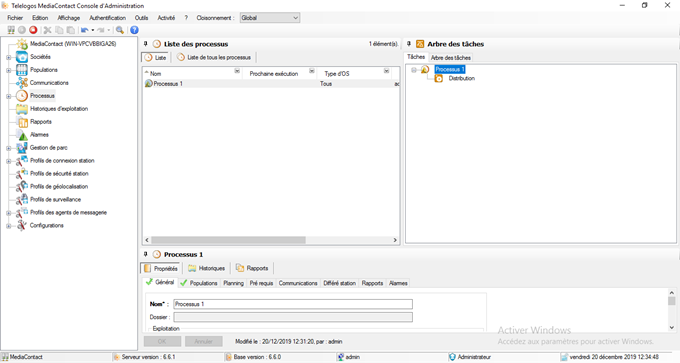This screenshot has height=363, width=680.
Task: Click the Historiques d'exploitation folder icon
Action: coord(22,109)
